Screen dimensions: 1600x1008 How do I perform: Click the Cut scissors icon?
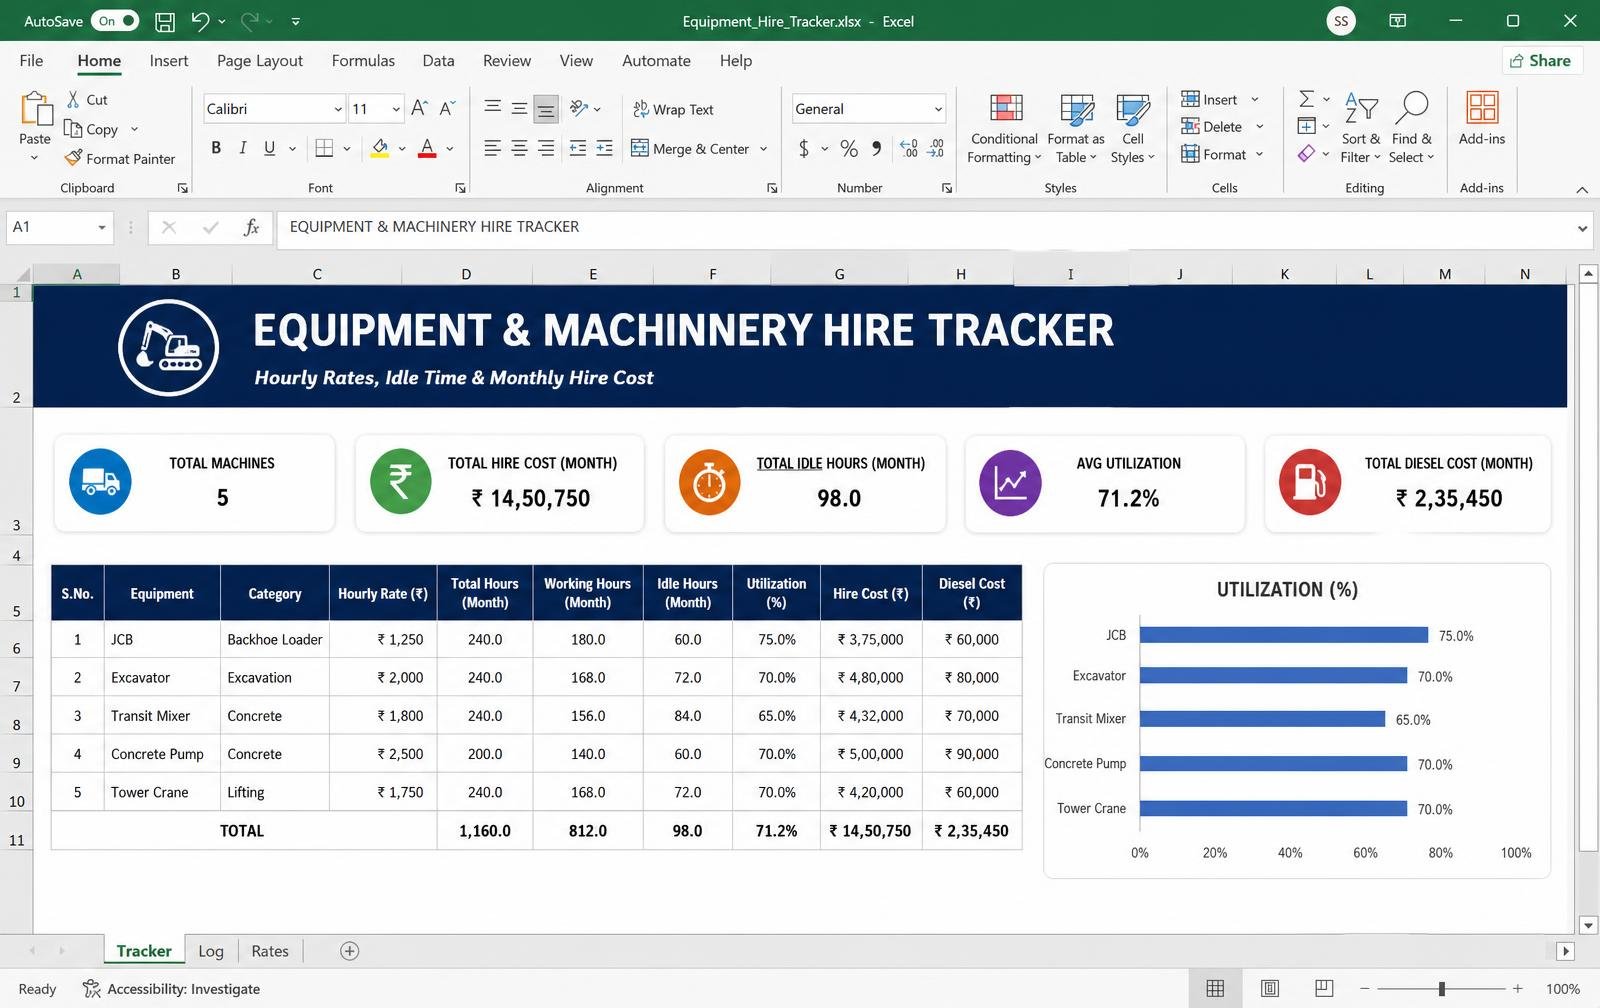(73, 99)
